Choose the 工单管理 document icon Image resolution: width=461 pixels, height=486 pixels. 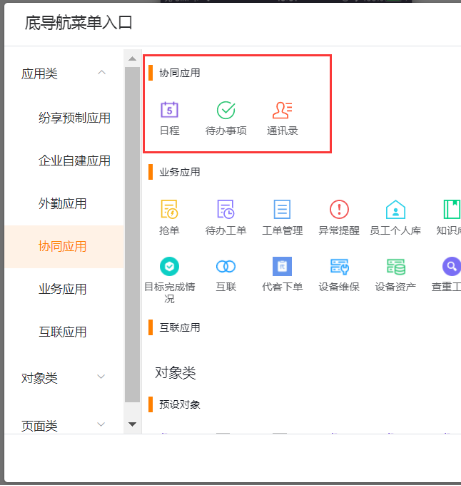pyautogui.click(x=282, y=209)
